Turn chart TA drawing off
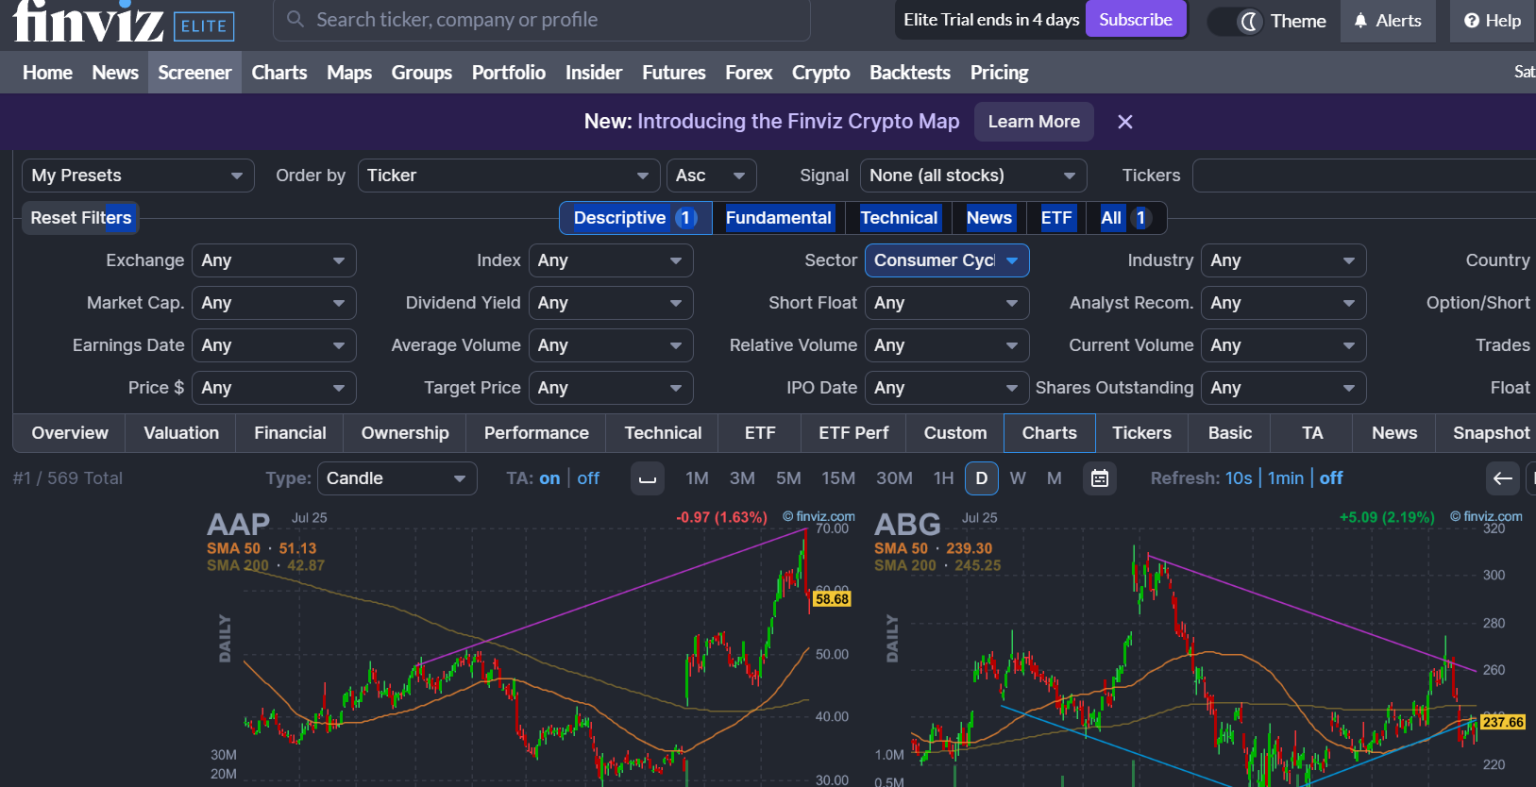This screenshot has height=787, width=1536. [x=588, y=478]
